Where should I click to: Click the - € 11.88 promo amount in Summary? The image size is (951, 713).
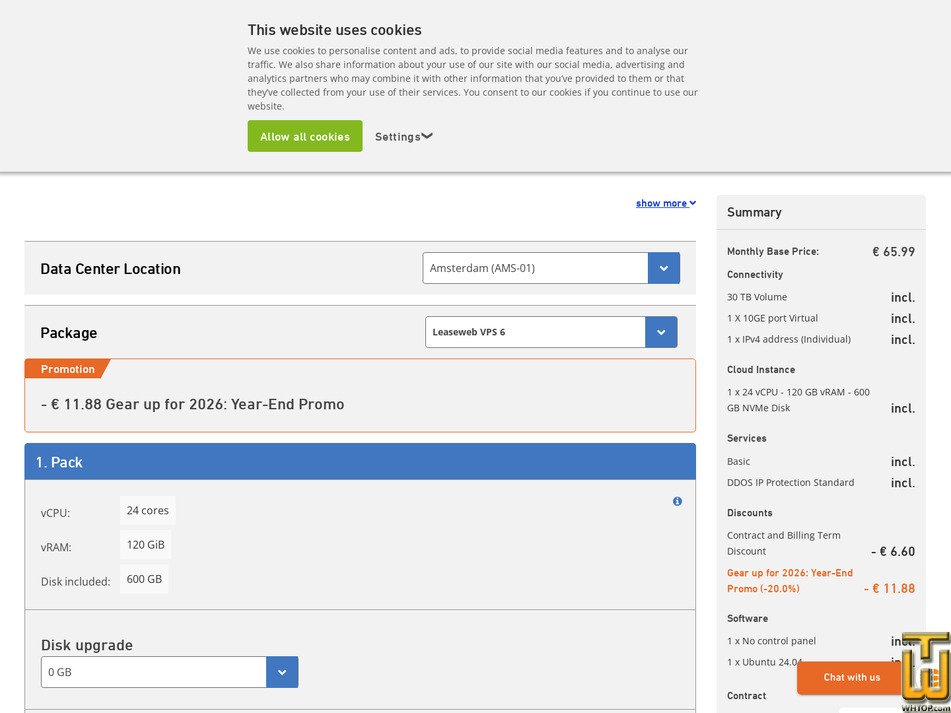890,588
